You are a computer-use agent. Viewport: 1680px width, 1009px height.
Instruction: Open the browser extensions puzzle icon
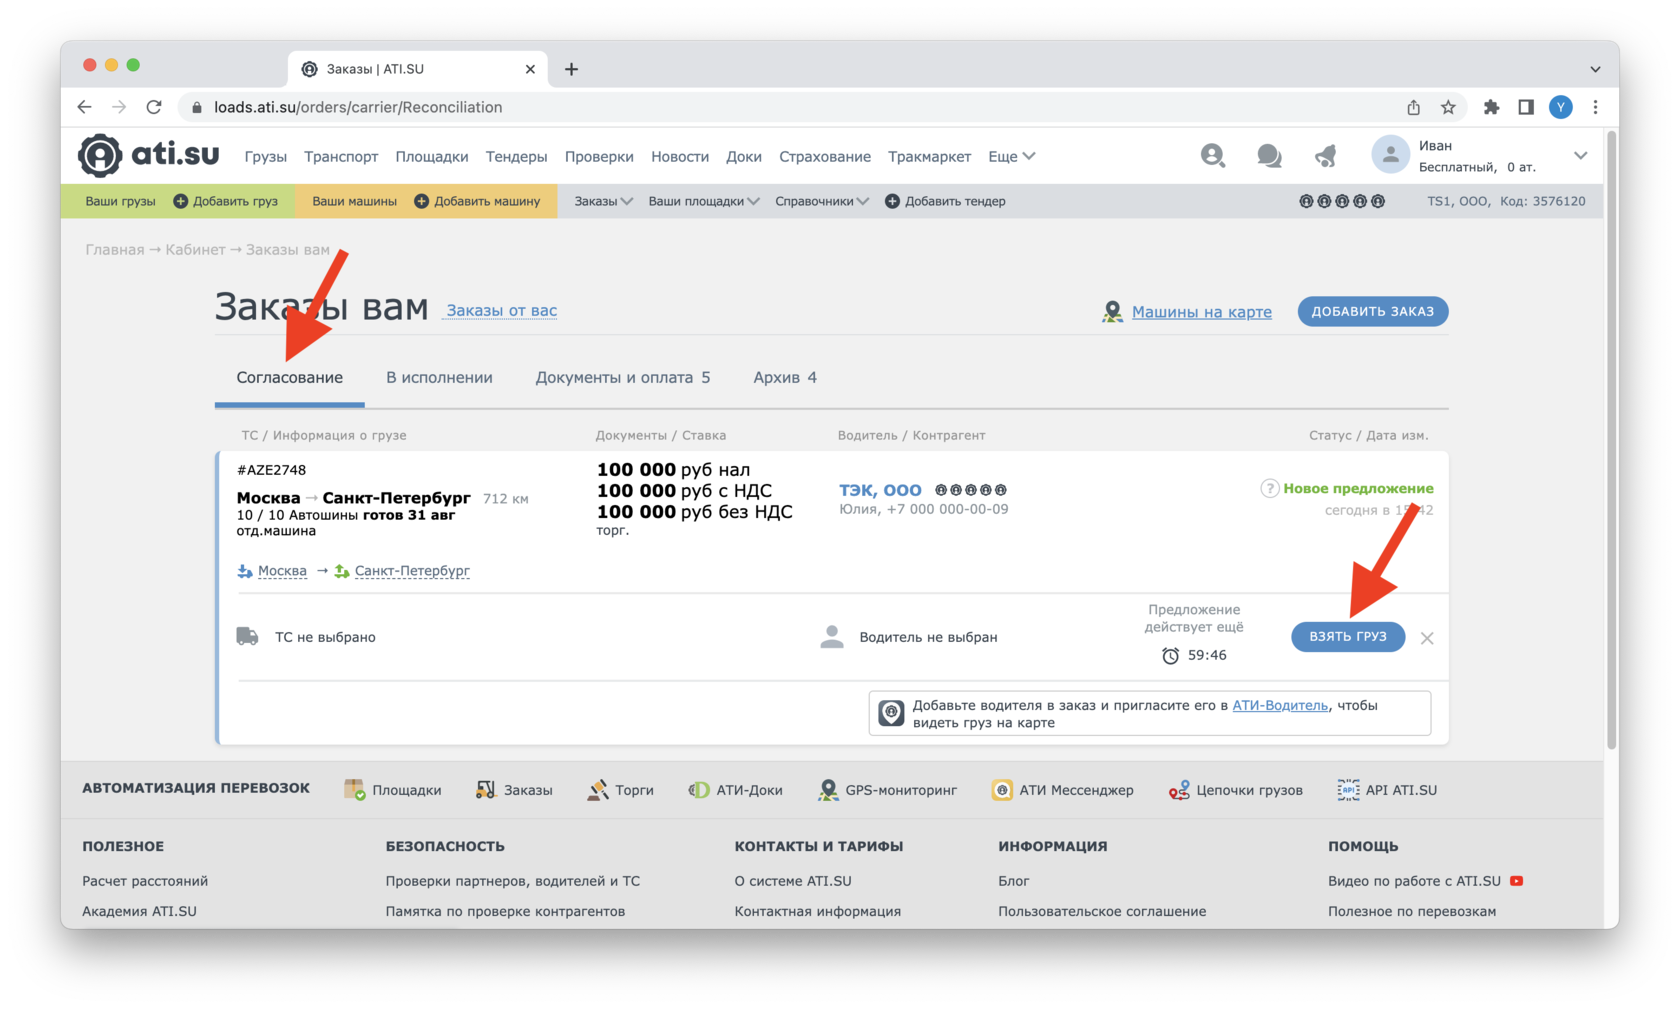[1490, 107]
